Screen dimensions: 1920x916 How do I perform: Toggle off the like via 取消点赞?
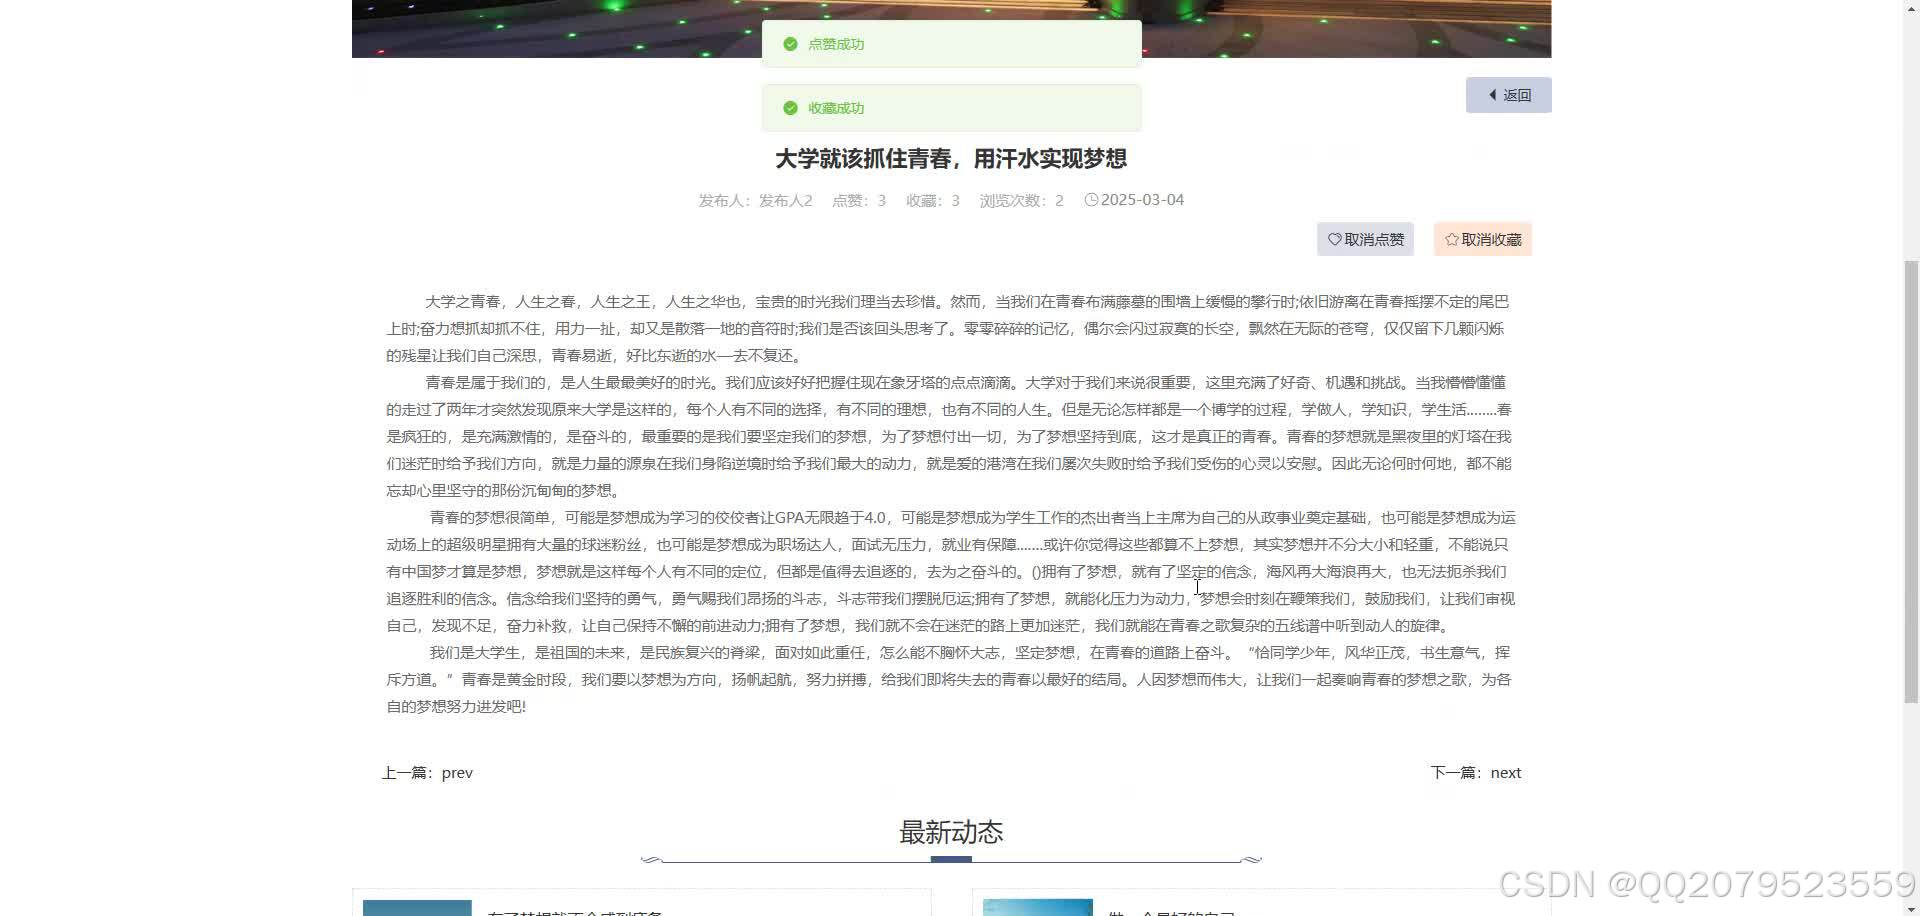1365,239
